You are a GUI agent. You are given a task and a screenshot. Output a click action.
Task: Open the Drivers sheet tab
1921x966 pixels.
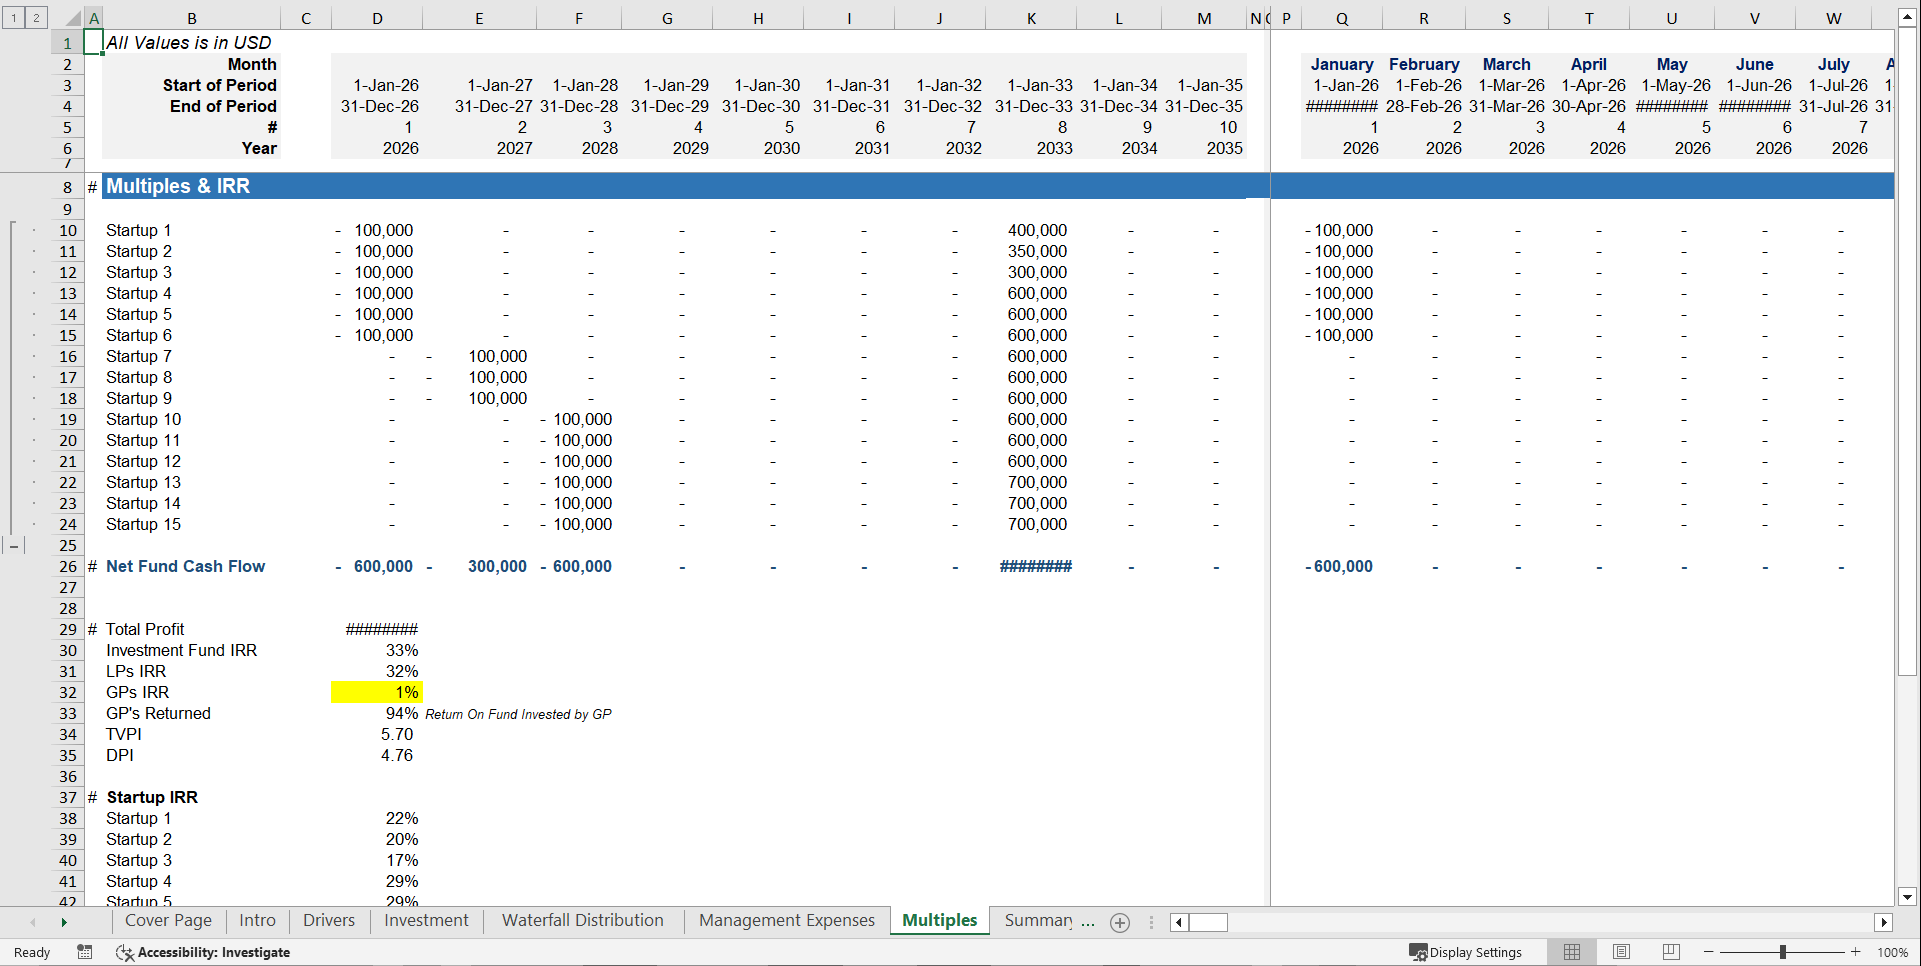tap(329, 920)
